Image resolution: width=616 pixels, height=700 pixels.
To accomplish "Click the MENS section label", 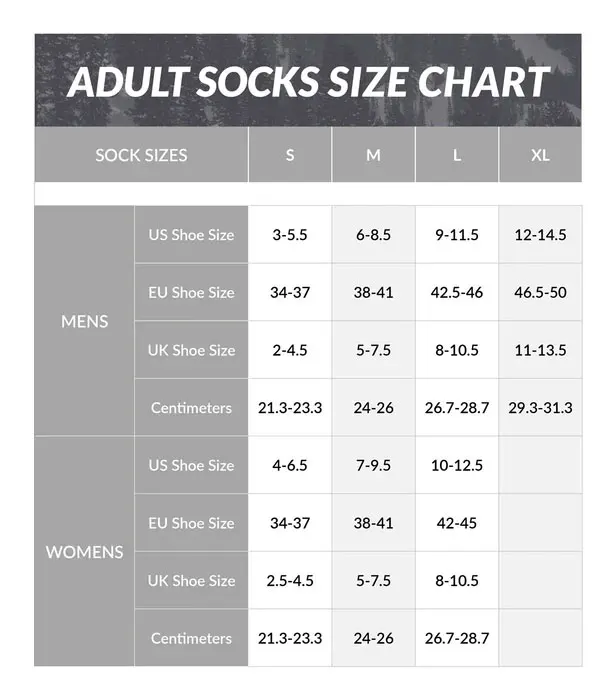I will point(84,321).
